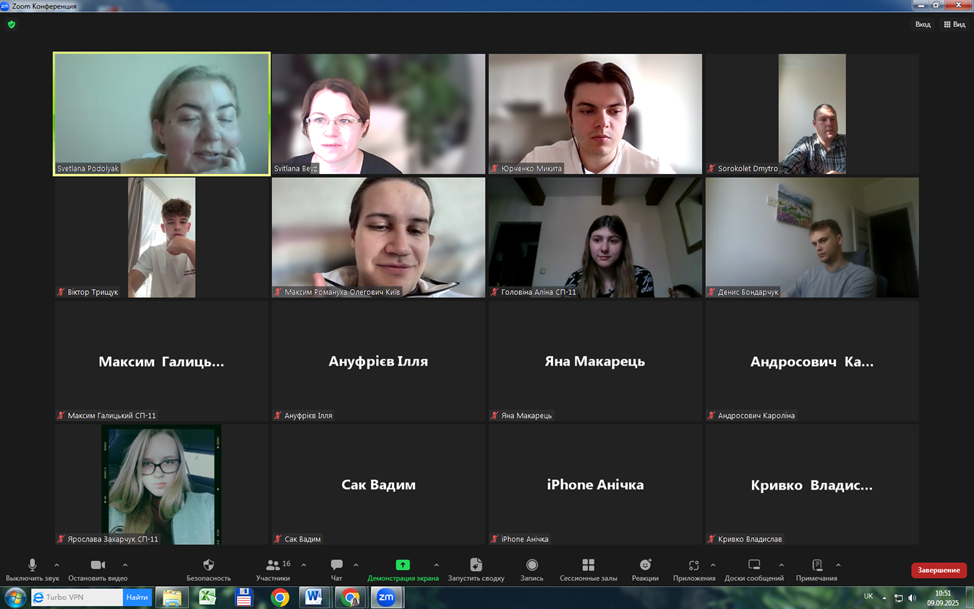Open the Reactions (Реакции) menu

(645, 566)
